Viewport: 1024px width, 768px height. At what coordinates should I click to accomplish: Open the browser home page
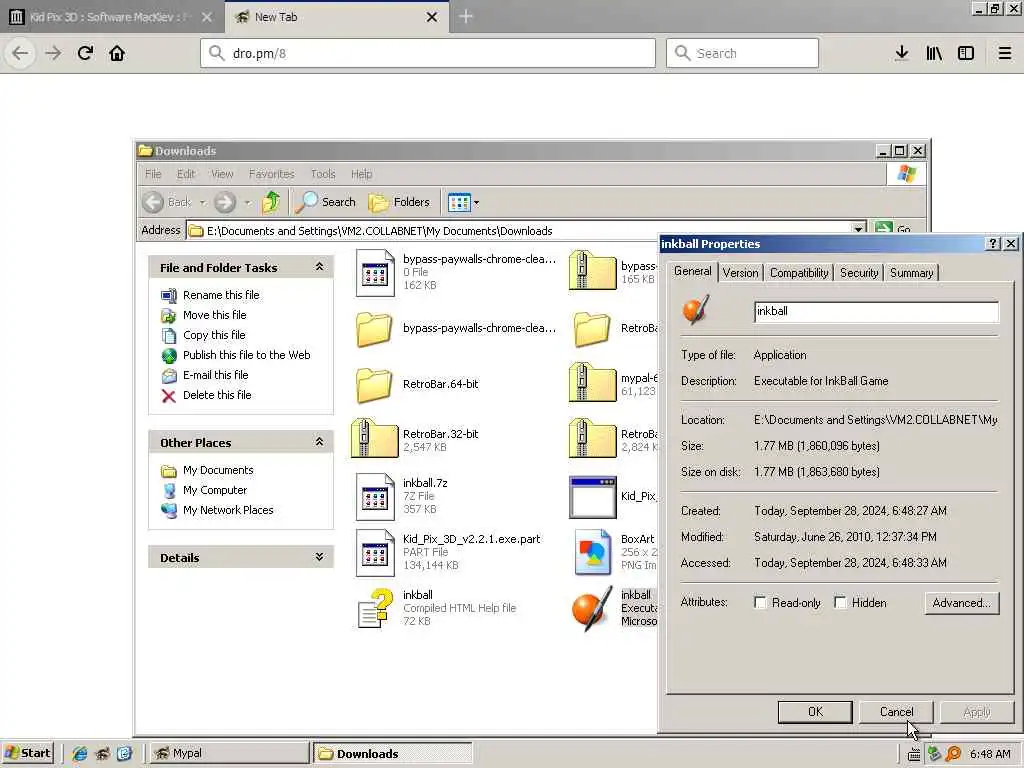(x=117, y=54)
